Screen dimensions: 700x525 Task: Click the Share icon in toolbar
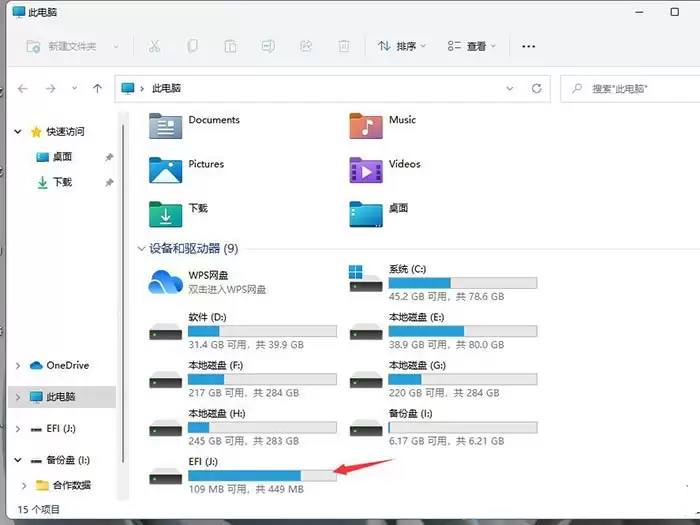(x=306, y=46)
